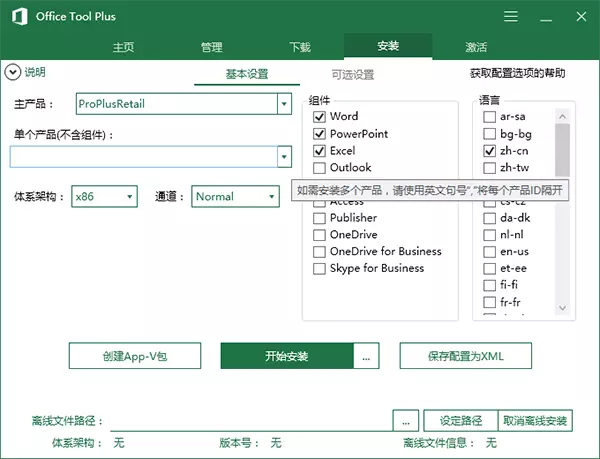Switch to the 可选设置 sub-tab
The image size is (600, 459).
click(352, 74)
